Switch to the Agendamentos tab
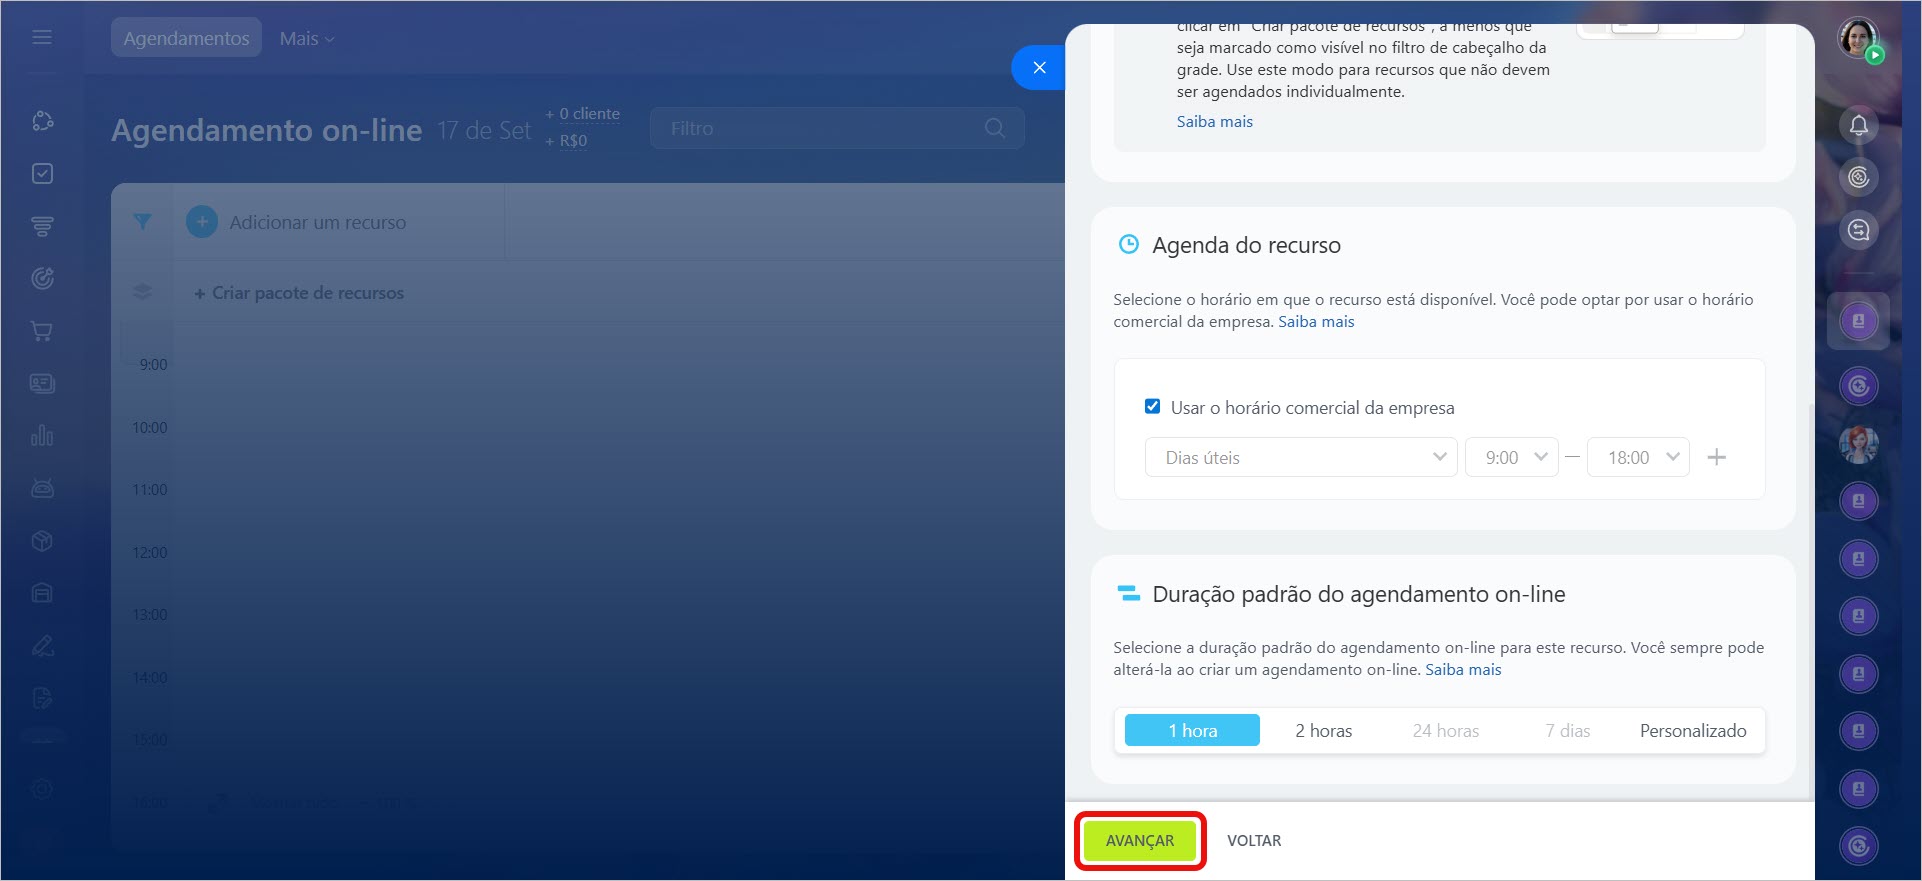 (x=186, y=38)
